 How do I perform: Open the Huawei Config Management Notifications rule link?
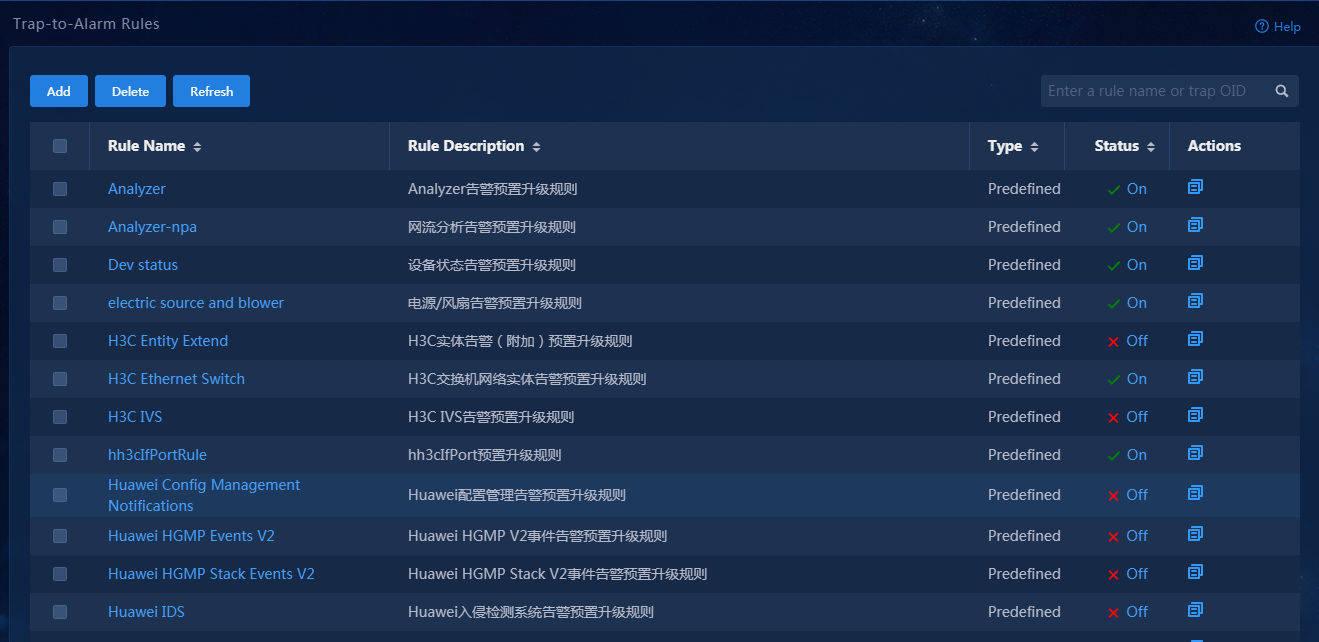click(x=204, y=495)
